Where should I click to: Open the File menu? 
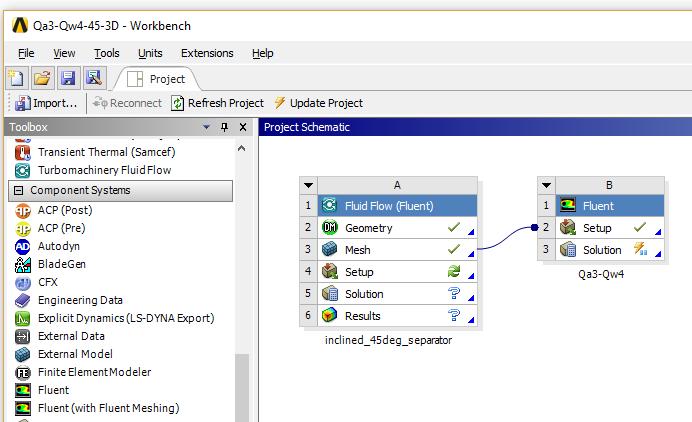tap(26, 53)
